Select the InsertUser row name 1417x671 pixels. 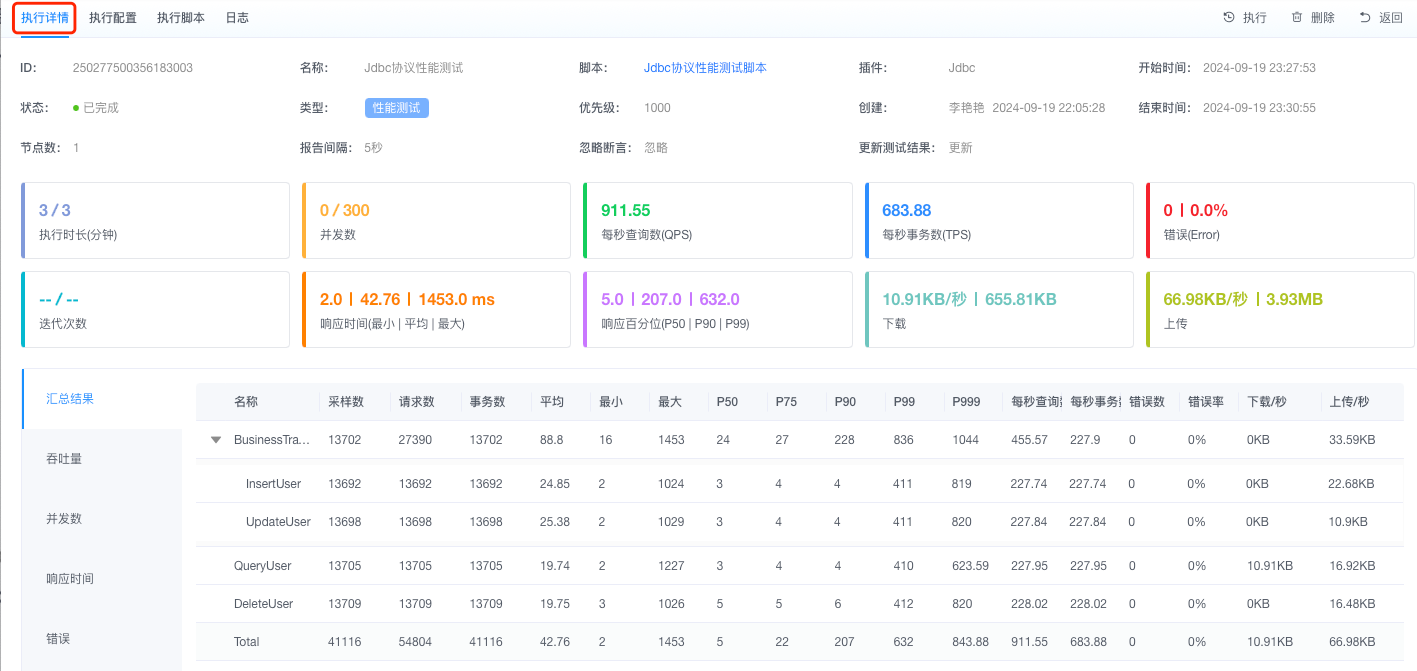tap(273, 484)
